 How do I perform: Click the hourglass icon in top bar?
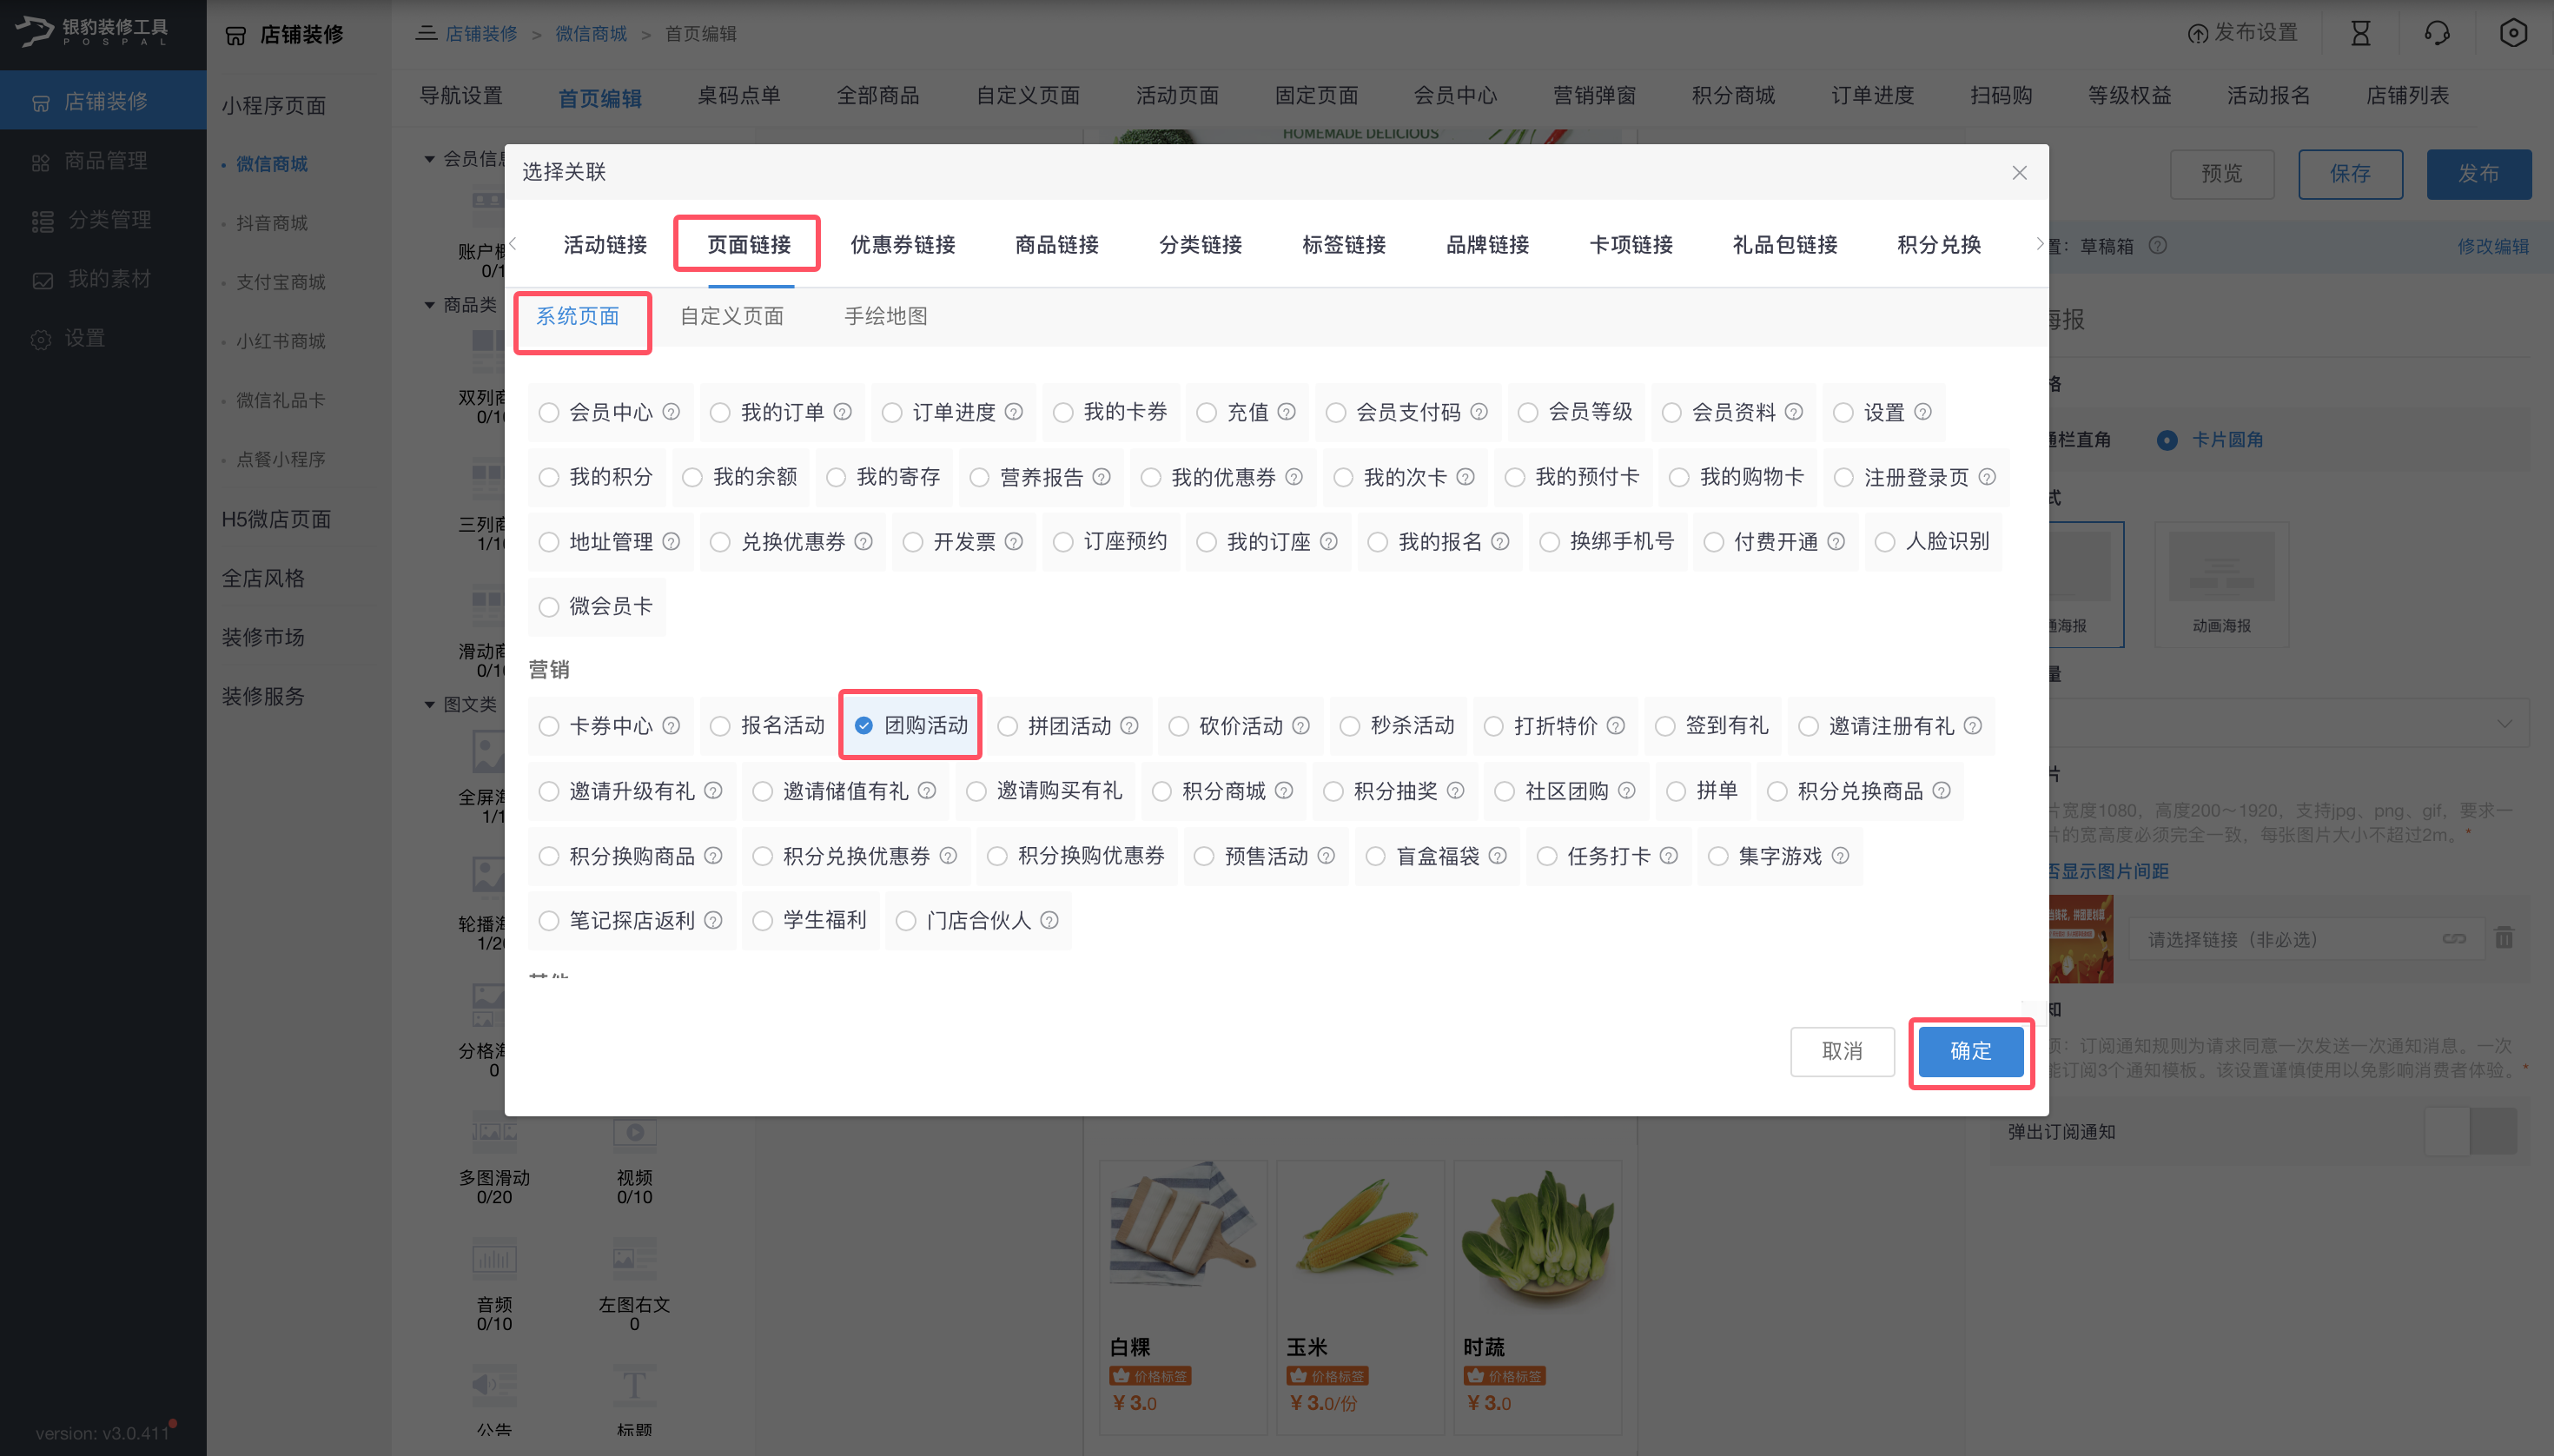2360,33
